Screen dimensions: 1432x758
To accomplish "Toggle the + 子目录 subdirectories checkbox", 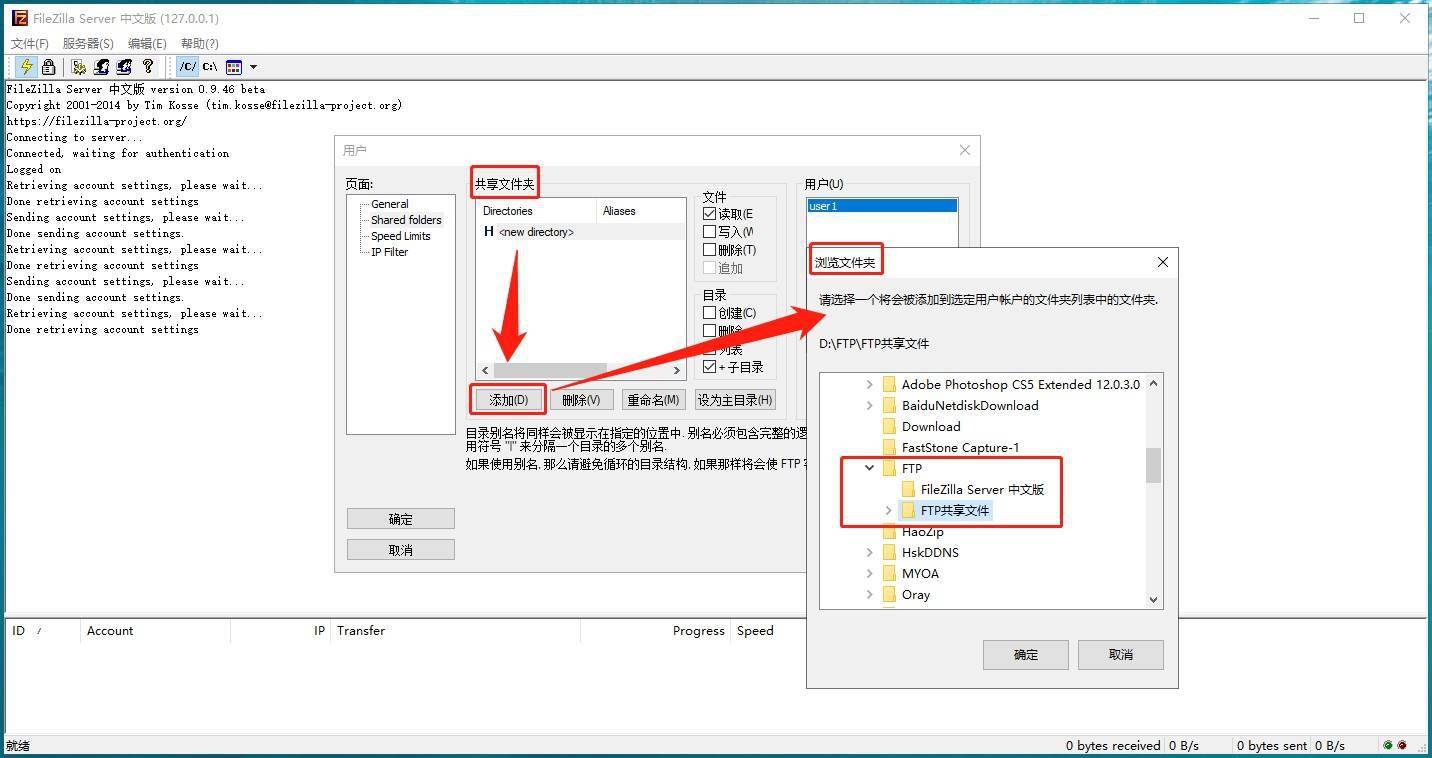I will click(710, 367).
